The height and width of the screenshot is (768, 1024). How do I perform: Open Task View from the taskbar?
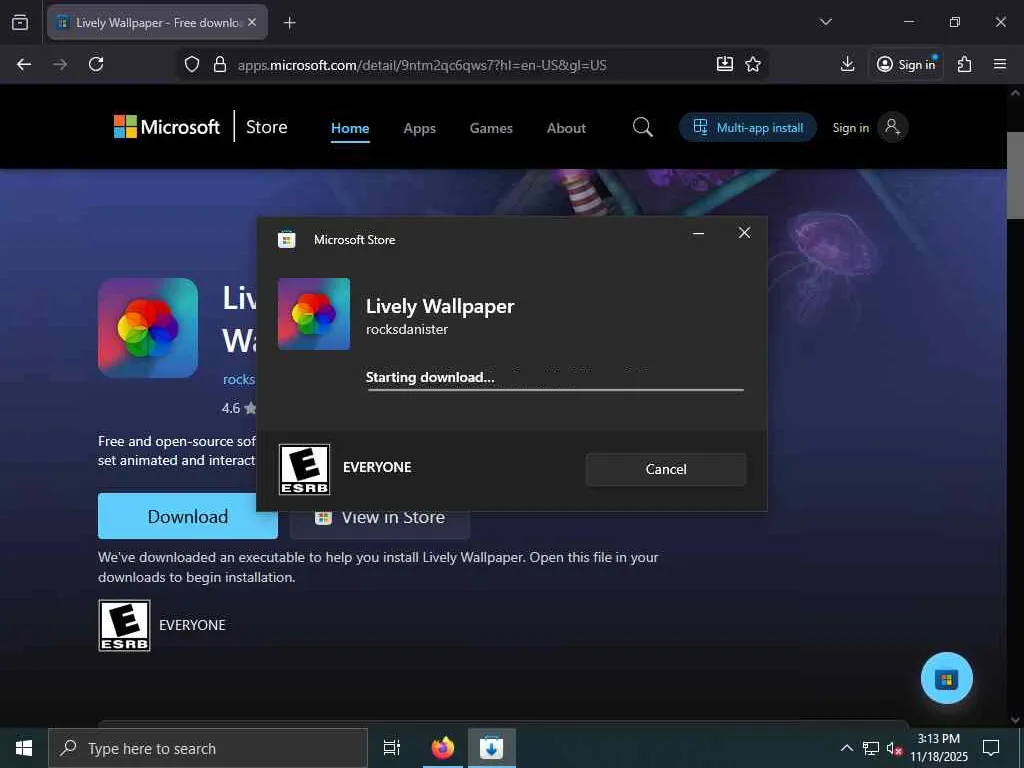(x=391, y=748)
